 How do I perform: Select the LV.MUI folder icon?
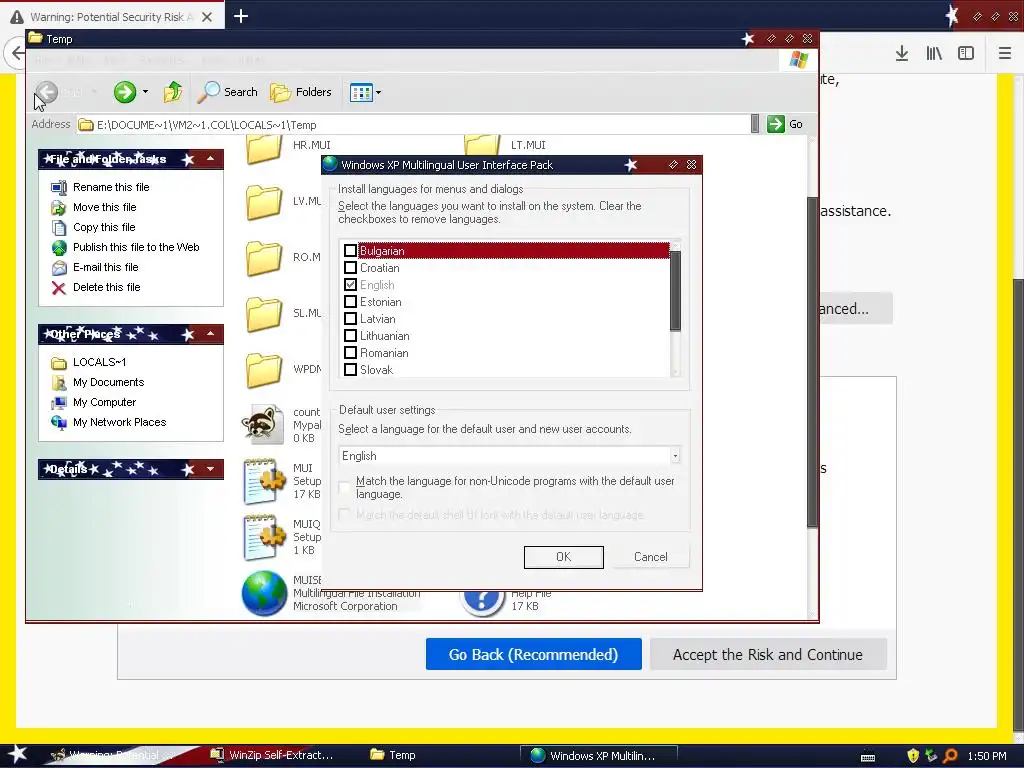point(264,202)
